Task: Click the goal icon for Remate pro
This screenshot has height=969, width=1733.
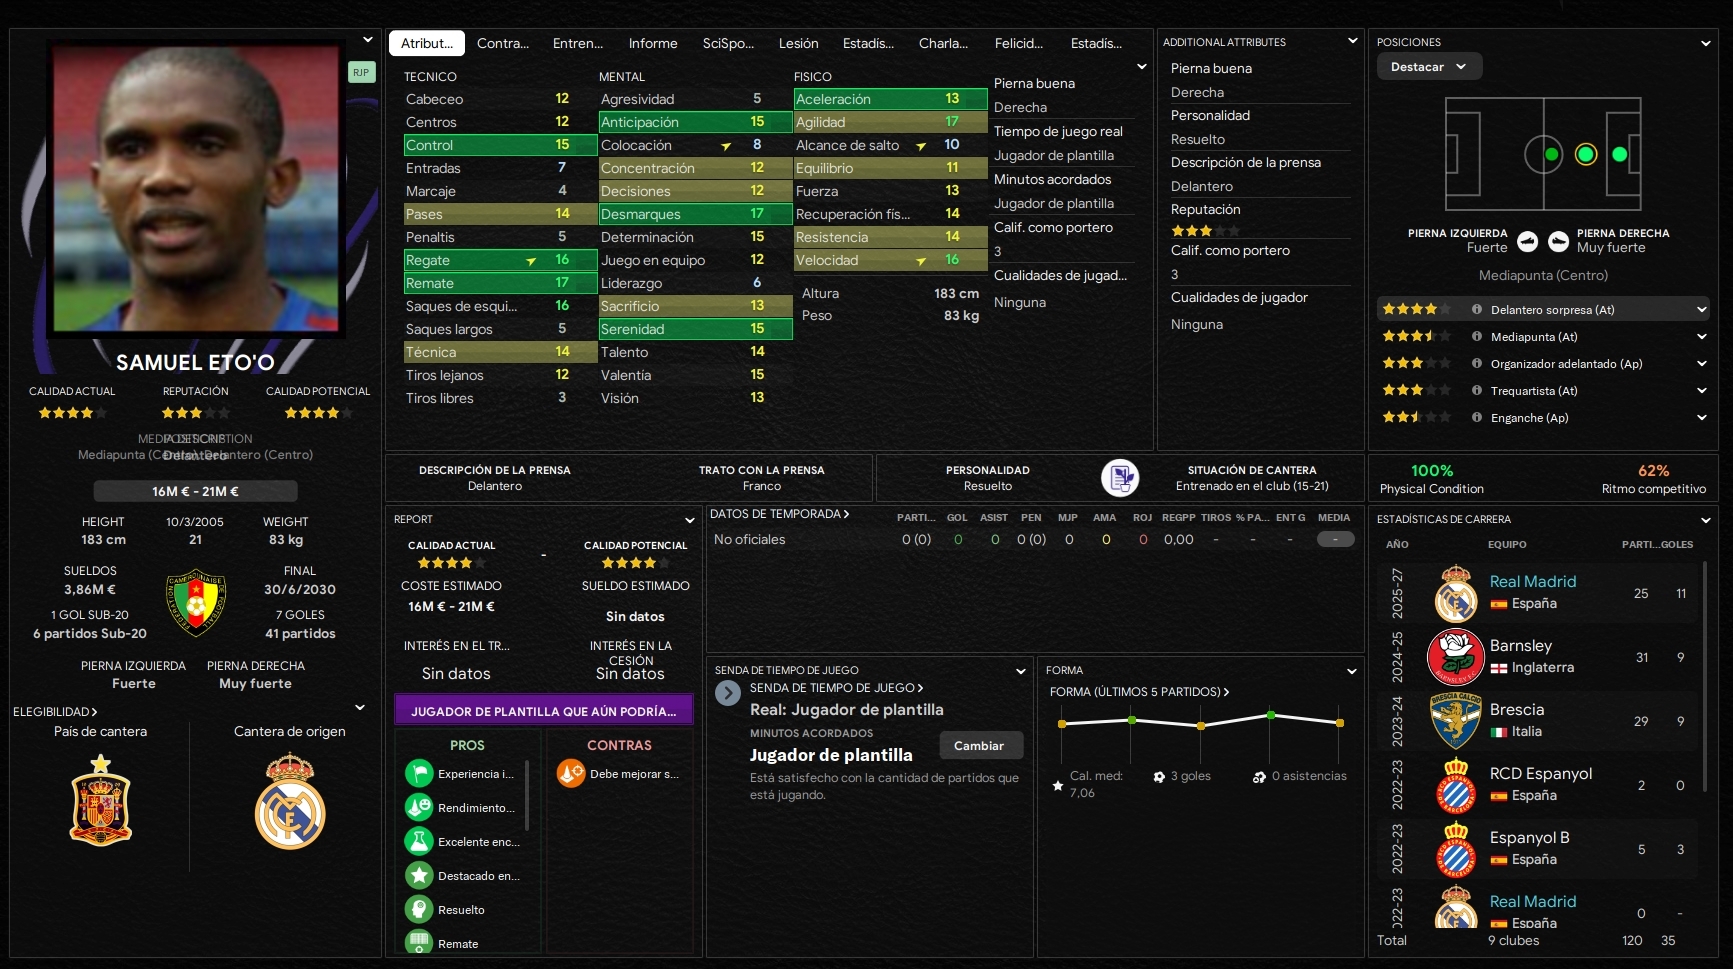Action: point(419,942)
